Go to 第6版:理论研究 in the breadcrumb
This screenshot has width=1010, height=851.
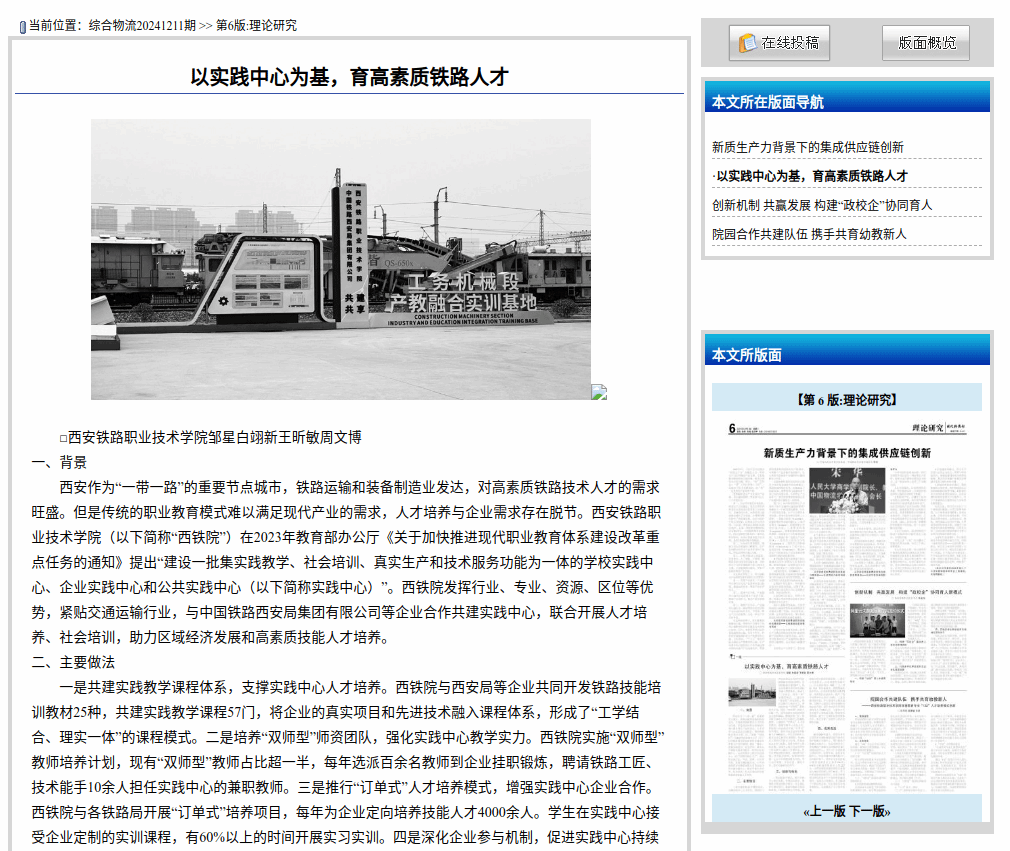point(256,26)
